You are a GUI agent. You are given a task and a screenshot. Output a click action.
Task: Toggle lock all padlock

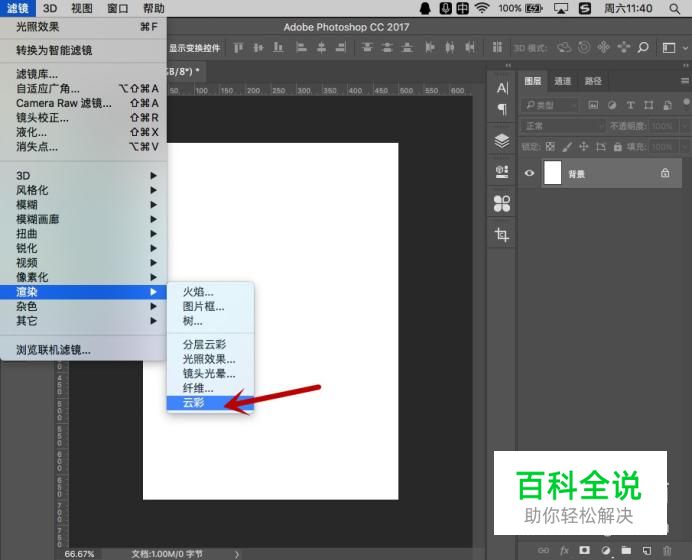[617, 147]
